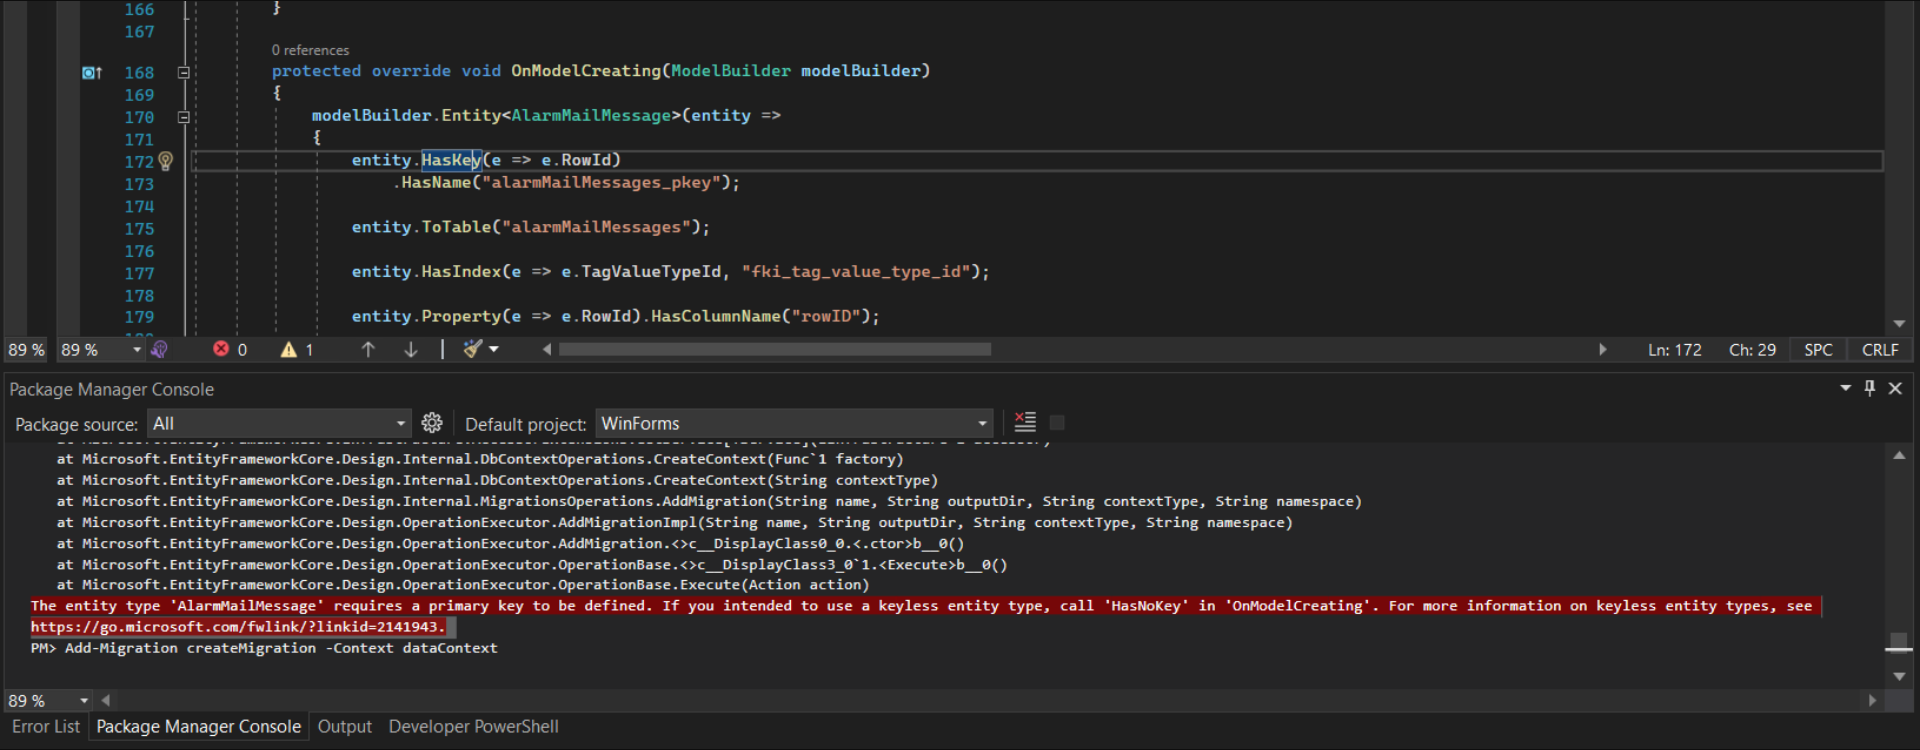
Task: Click the lightbulb quick actions icon on line 172
Action: pos(166,161)
